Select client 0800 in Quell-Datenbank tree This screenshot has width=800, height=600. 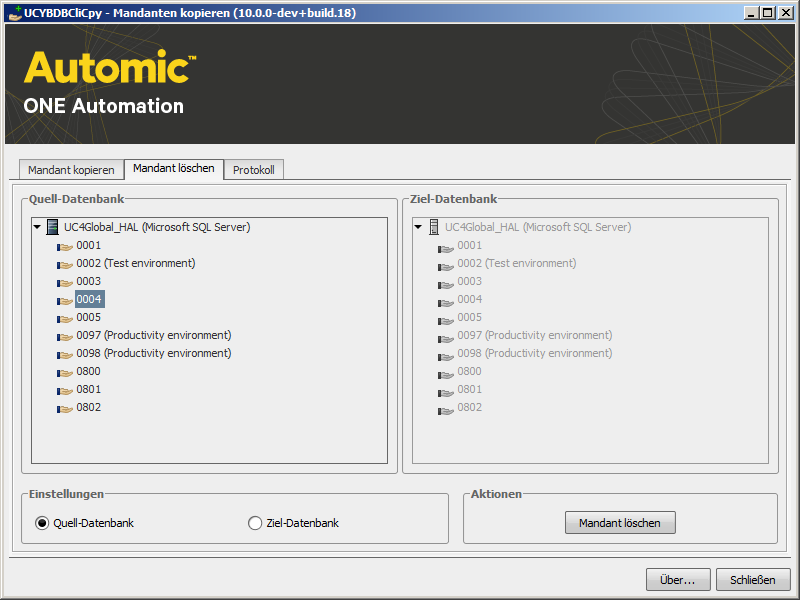tap(89, 371)
